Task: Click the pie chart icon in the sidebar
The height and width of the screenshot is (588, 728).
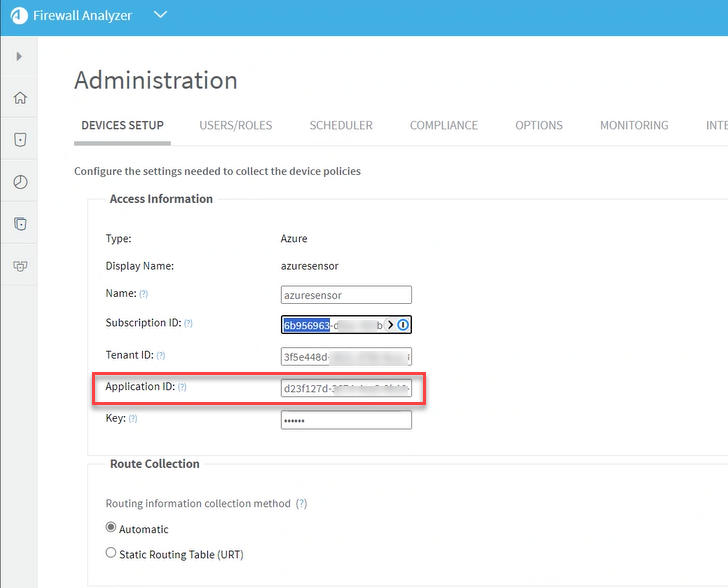Action: (19, 182)
